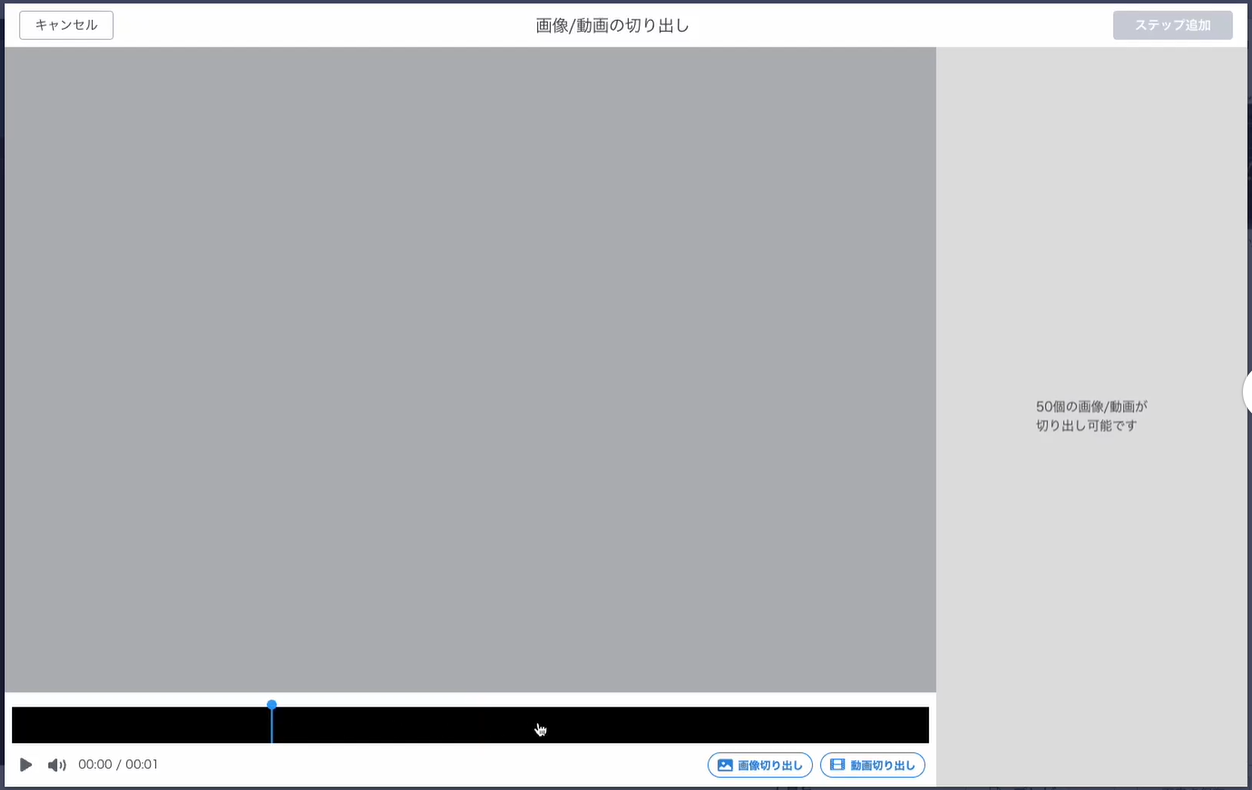This screenshot has height=790, width=1252.
Task: Collapse the right drawer using the round tab
Action: (x=1246, y=392)
